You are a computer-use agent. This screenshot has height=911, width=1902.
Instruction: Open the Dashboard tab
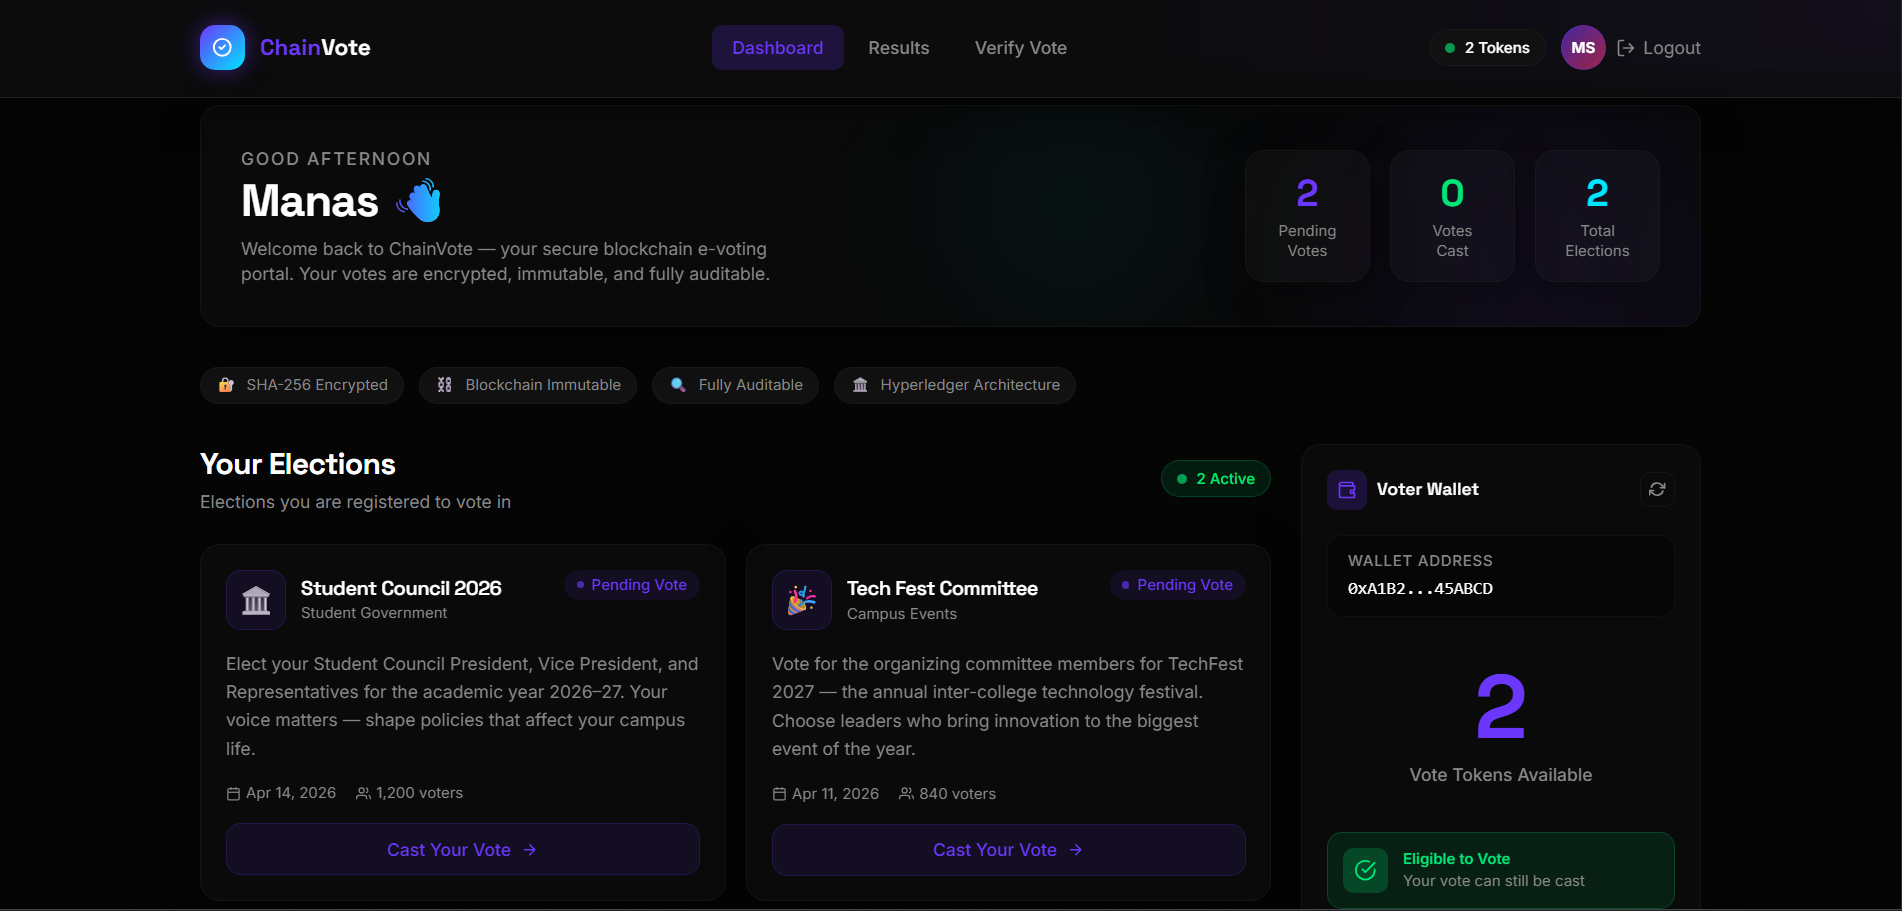[777, 48]
